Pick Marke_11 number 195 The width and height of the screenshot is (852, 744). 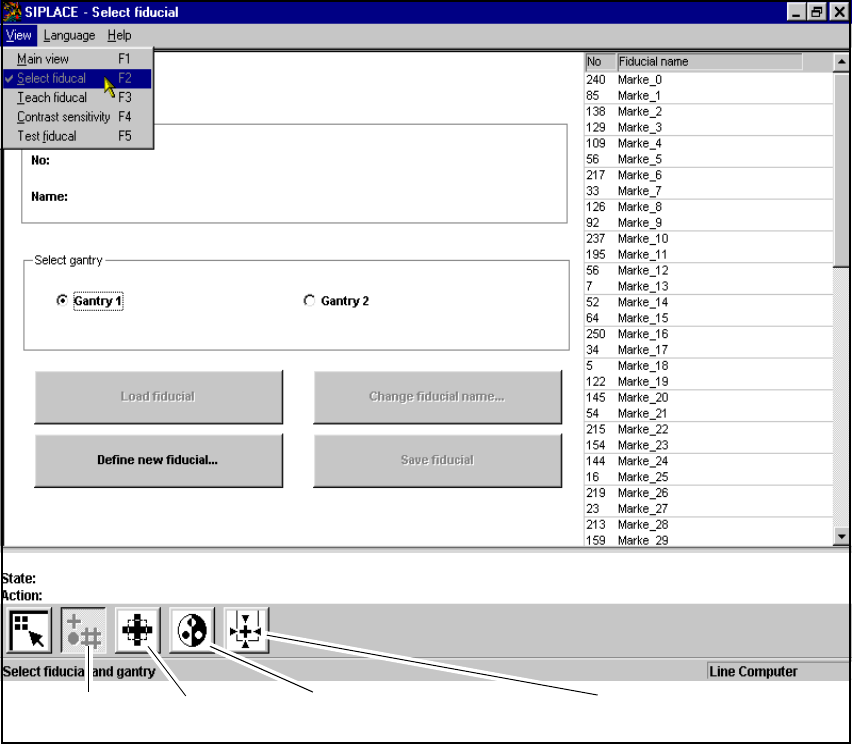pos(709,254)
